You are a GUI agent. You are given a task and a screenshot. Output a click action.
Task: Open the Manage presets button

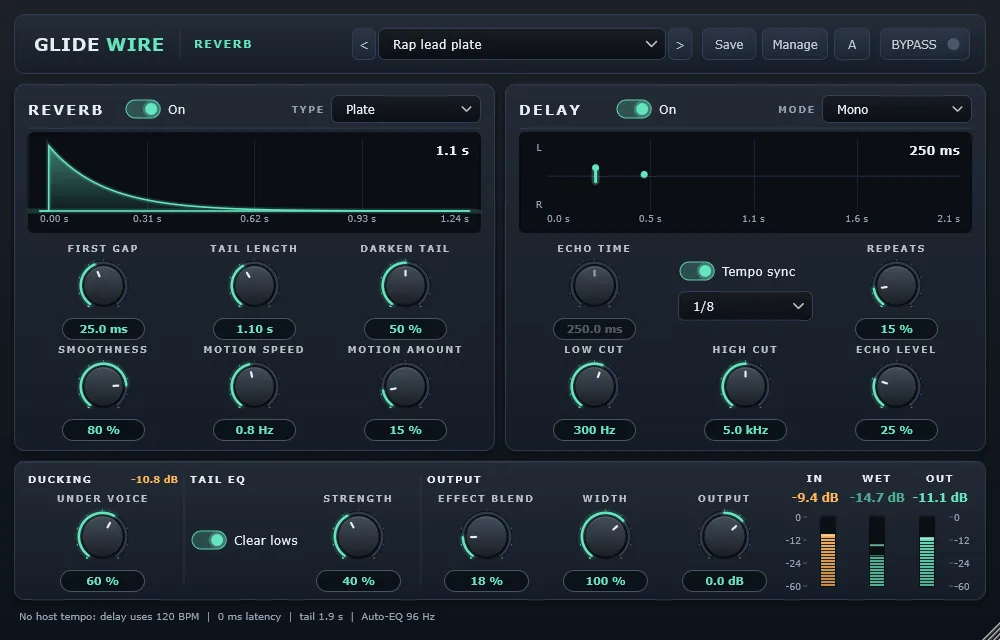click(795, 45)
